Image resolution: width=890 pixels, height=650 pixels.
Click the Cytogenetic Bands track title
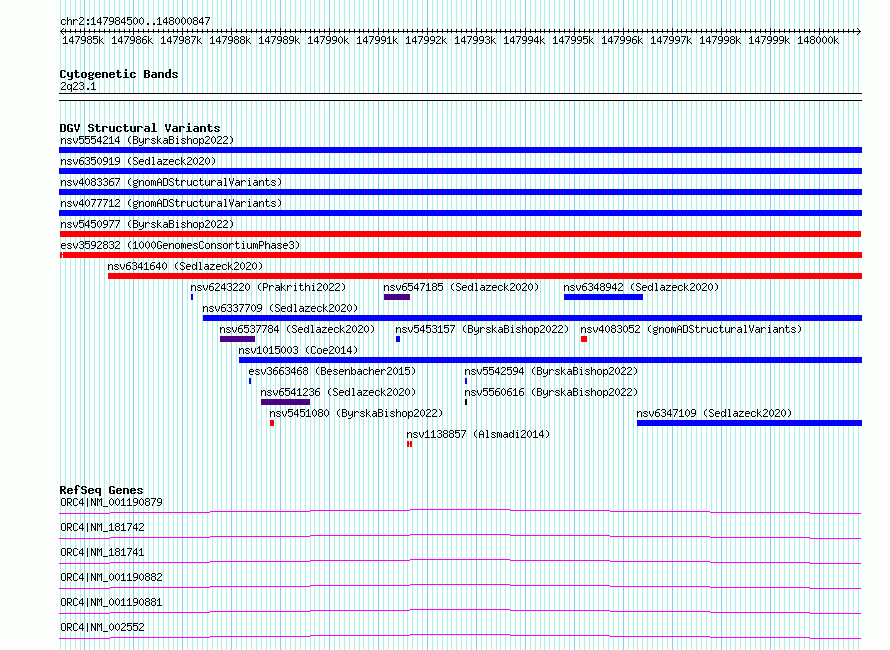[119, 74]
